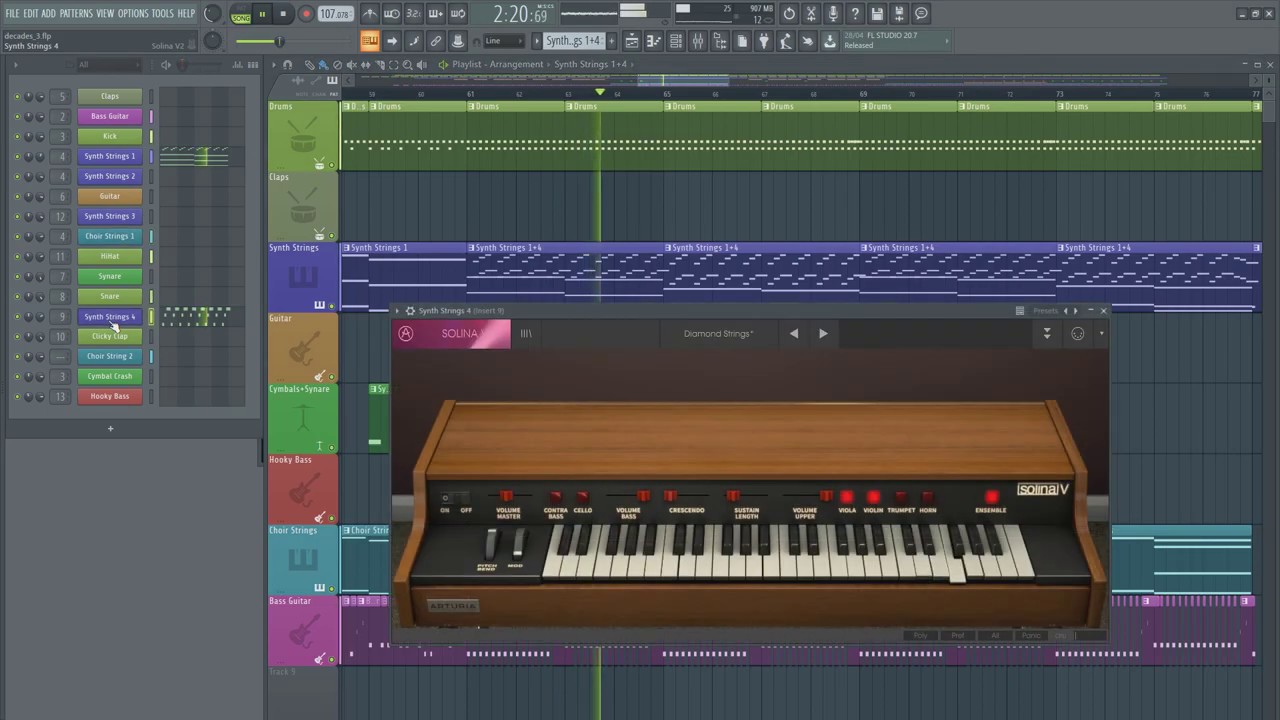
Task: Open the Synth Strings 4 plugin gear menu
Action: (410, 311)
